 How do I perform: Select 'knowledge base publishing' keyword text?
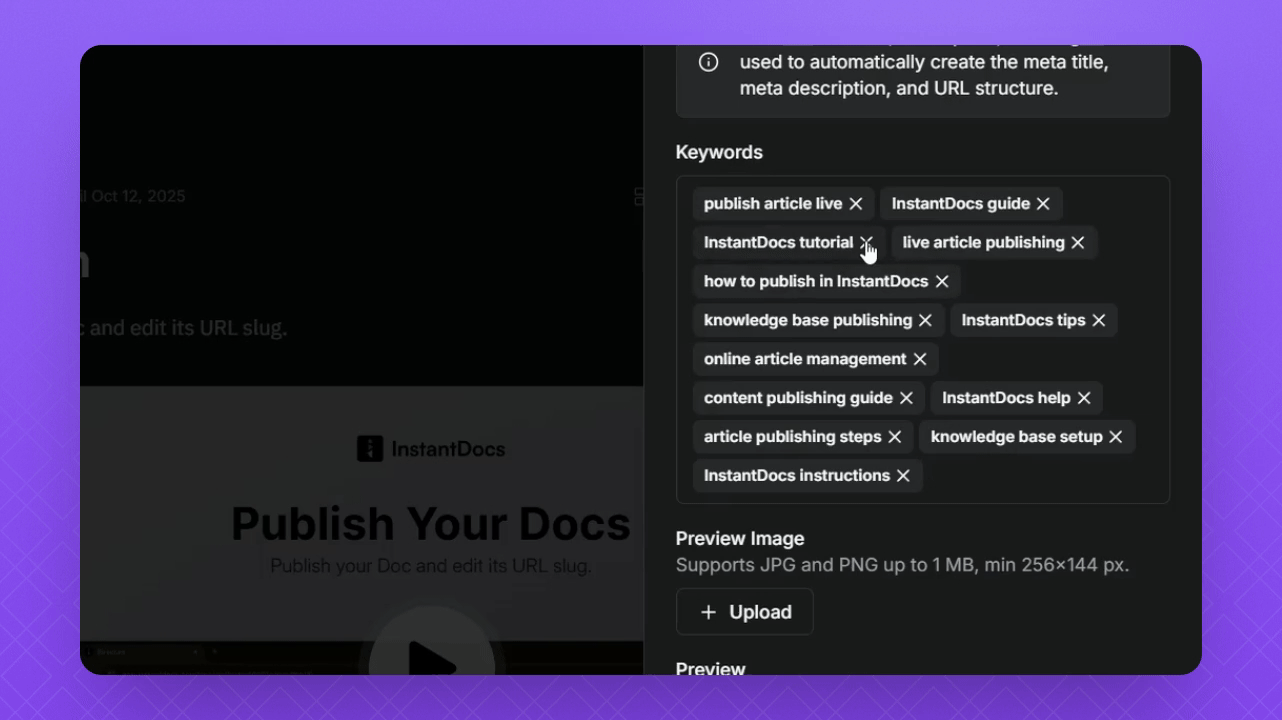click(x=808, y=321)
